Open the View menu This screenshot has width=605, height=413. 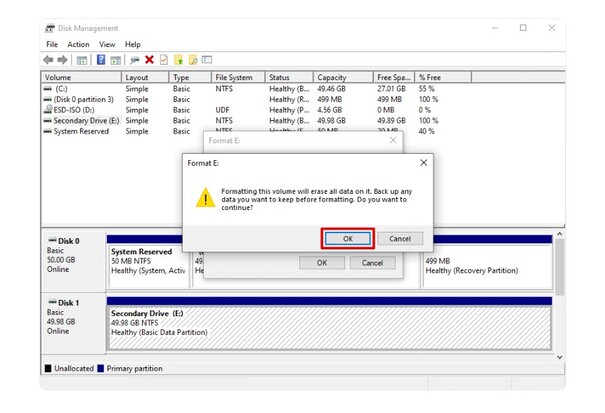pos(106,44)
